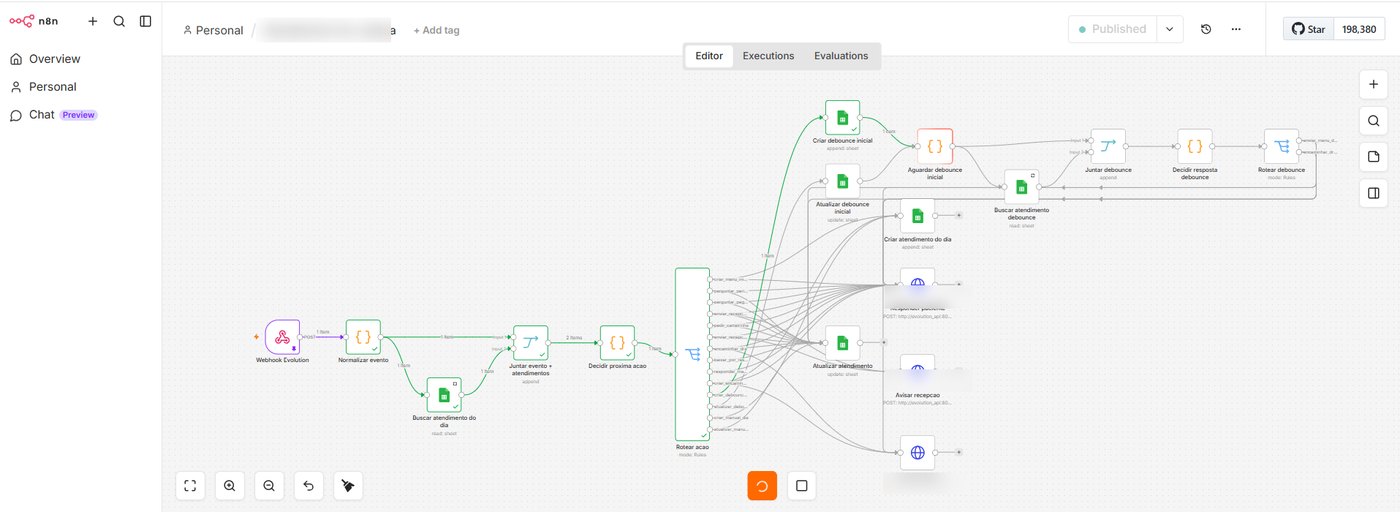The height and width of the screenshot is (512, 1400).
Task: Zoom in the canvas
Action: pyautogui.click(x=229, y=486)
